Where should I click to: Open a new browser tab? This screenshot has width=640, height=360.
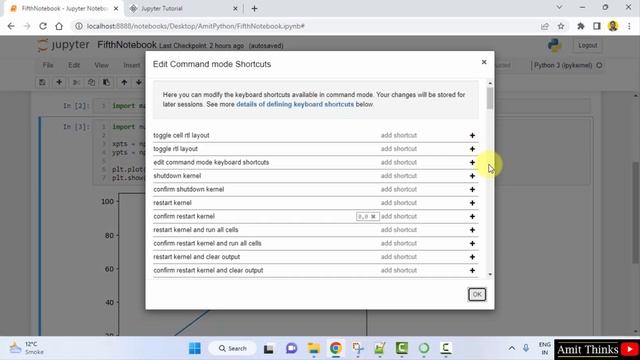click(254, 9)
